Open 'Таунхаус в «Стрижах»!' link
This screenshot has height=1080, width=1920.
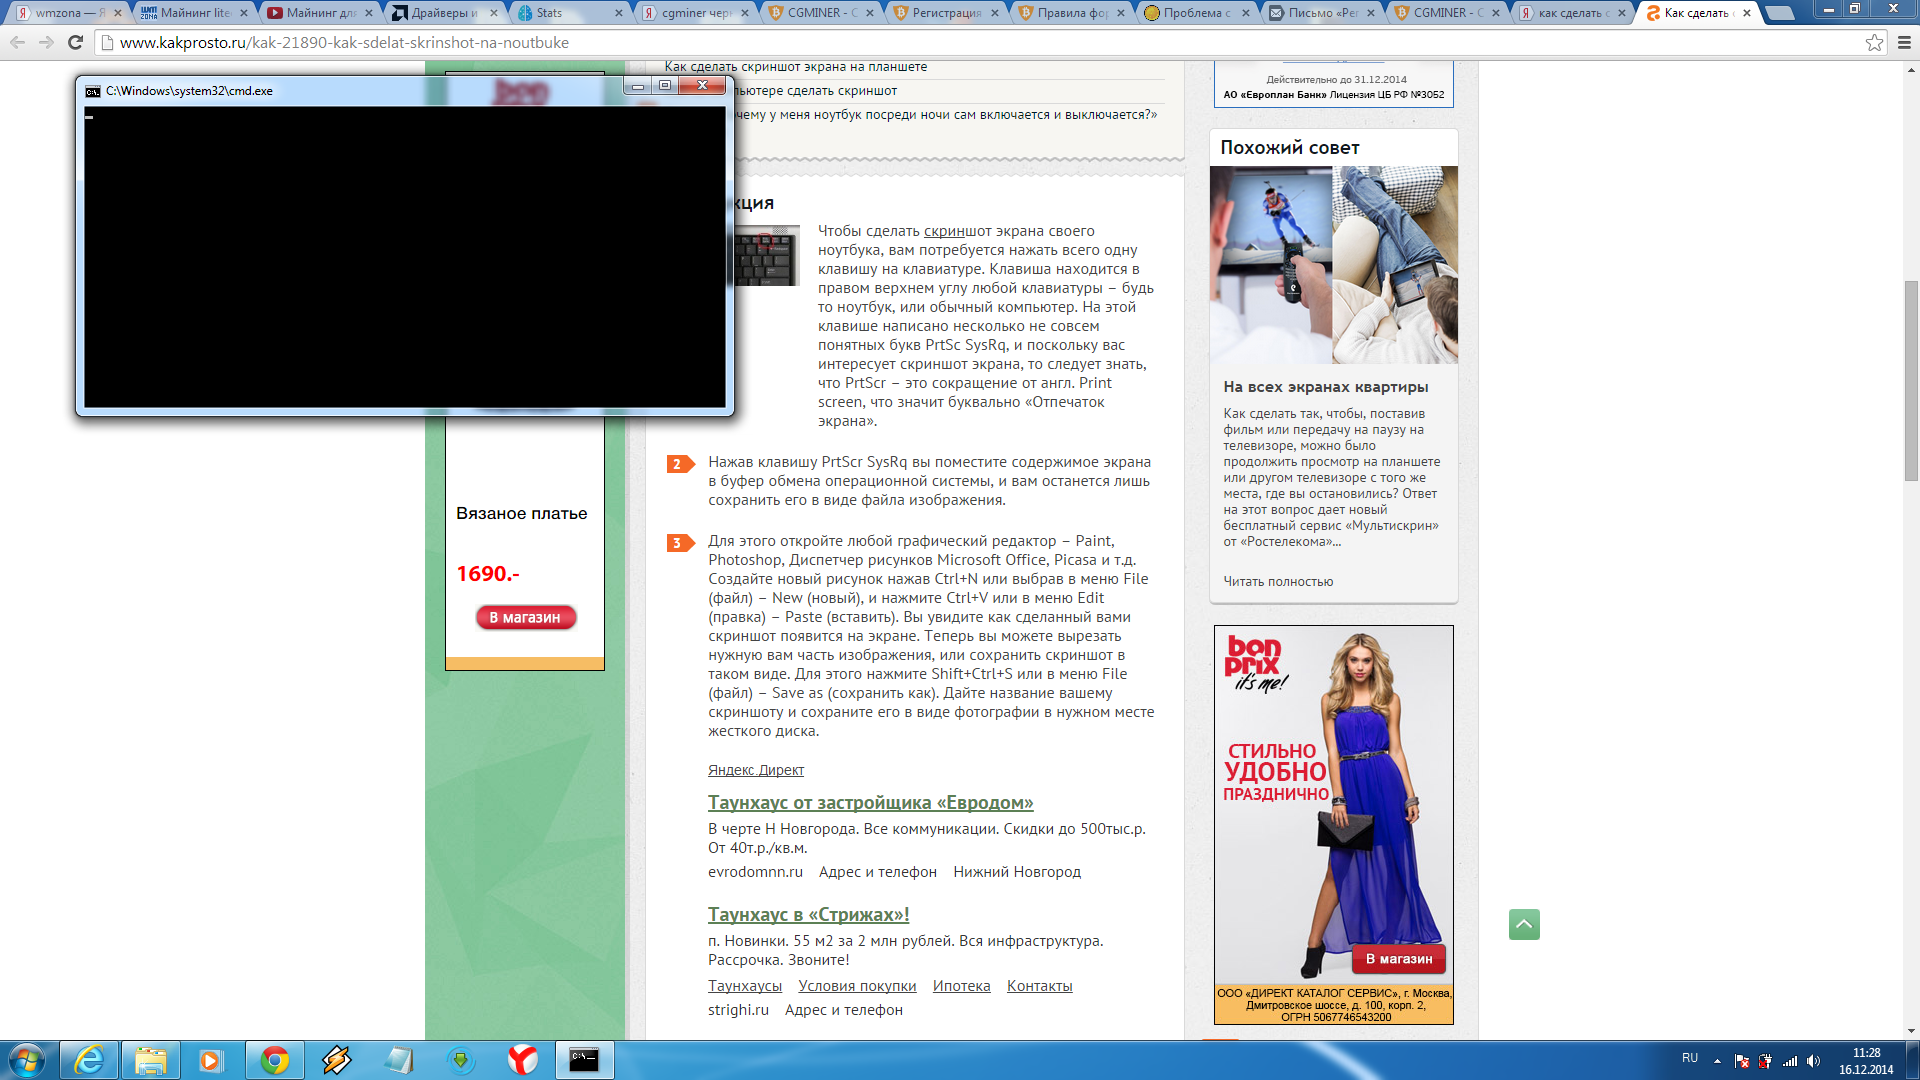coord(808,915)
